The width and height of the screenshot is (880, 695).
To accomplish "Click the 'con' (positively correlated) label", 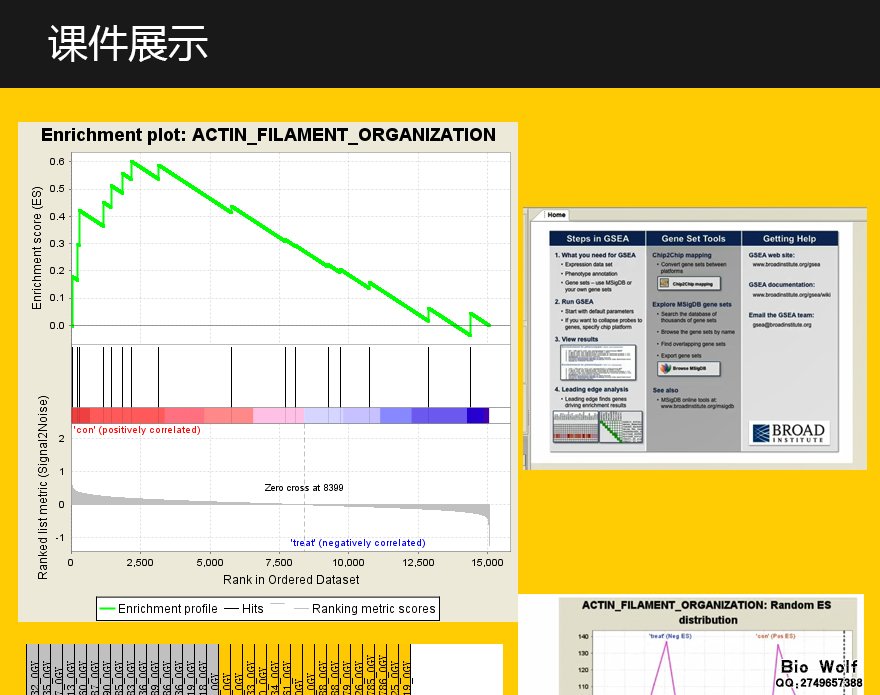I will click(x=136, y=430).
